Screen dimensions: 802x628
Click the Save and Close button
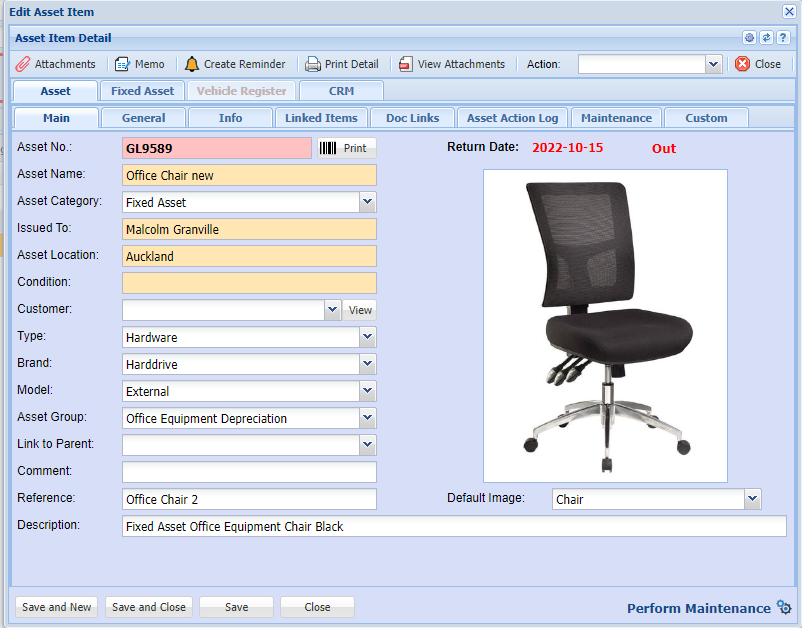point(149,607)
